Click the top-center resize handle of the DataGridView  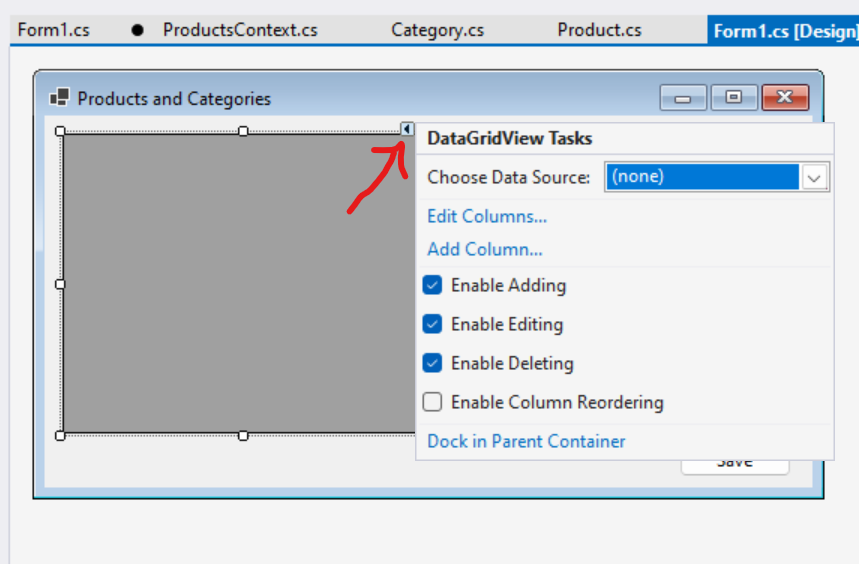[243, 131]
